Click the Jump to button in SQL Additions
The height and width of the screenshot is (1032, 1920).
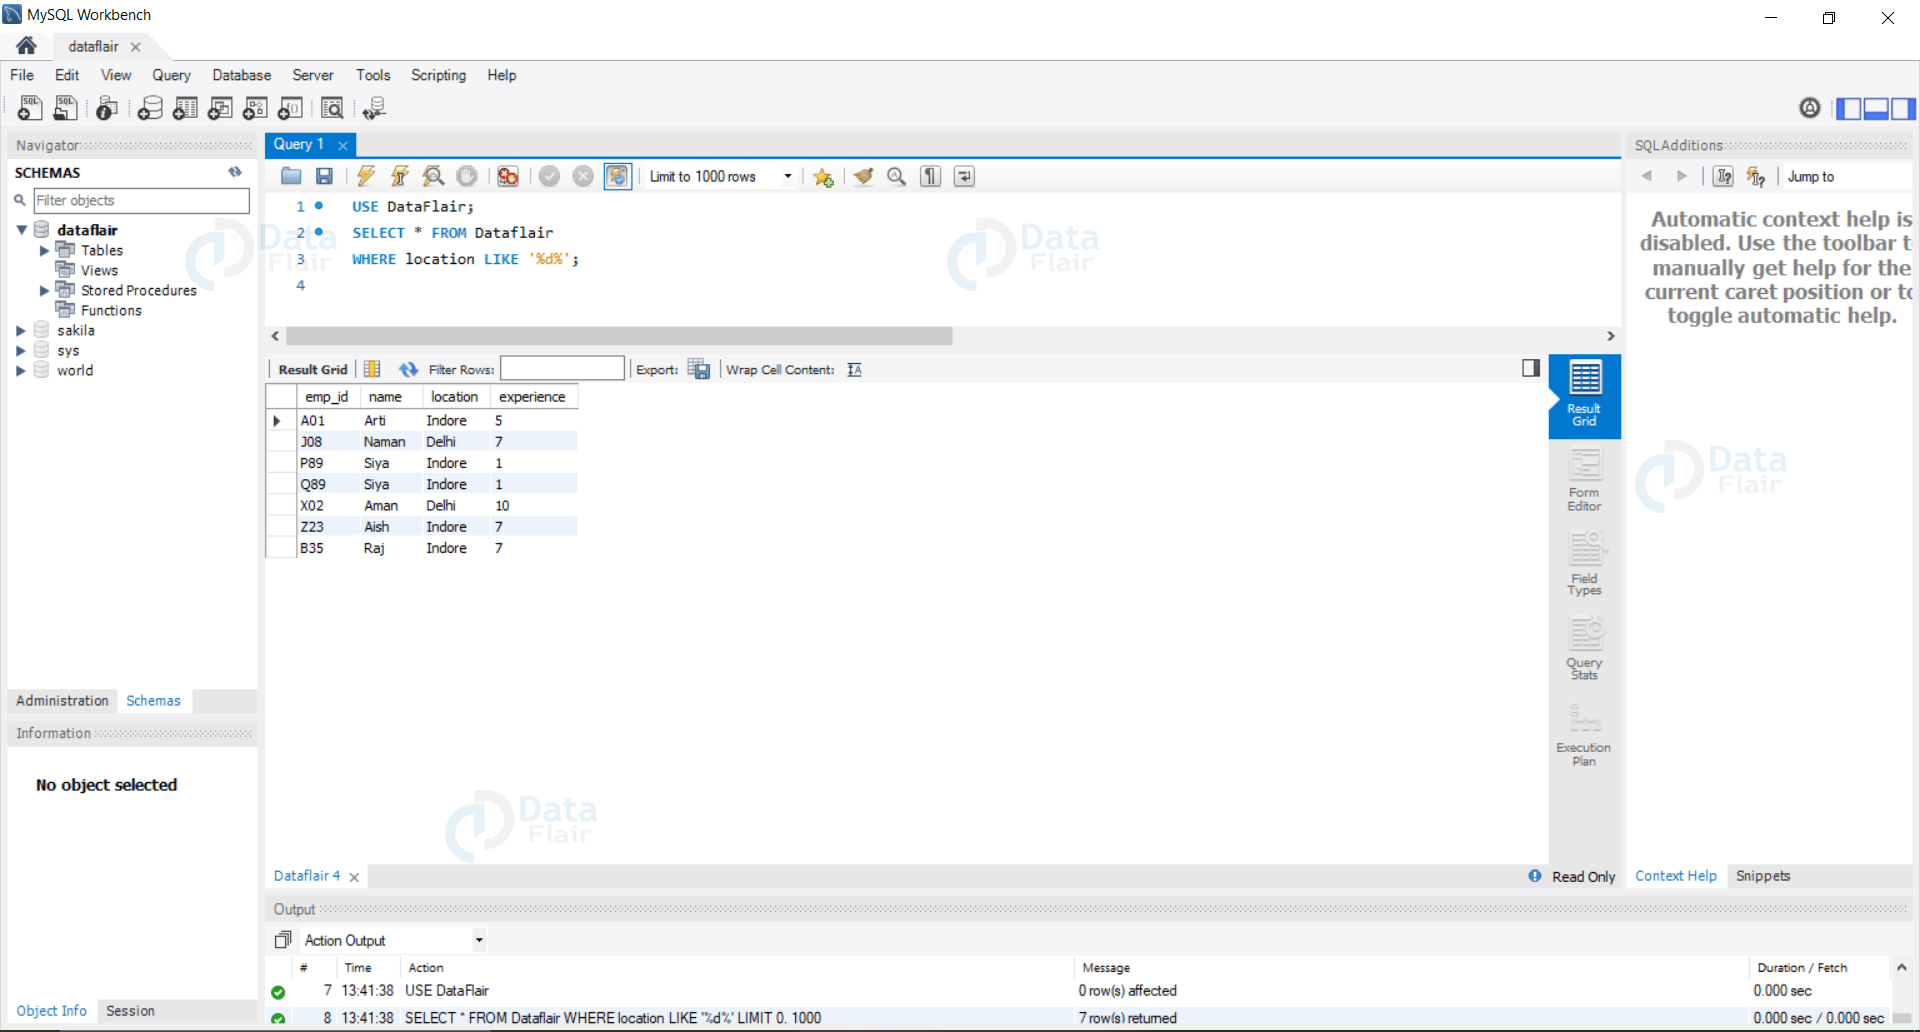pos(1811,176)
